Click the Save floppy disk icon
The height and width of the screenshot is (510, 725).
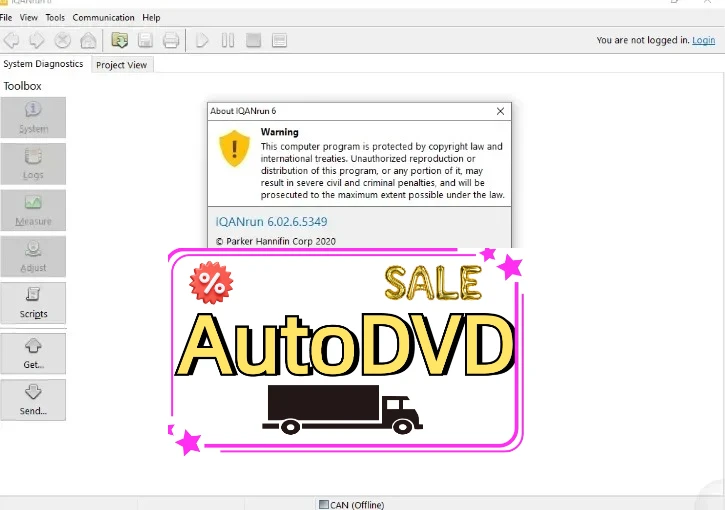click(x=145, y=40)
